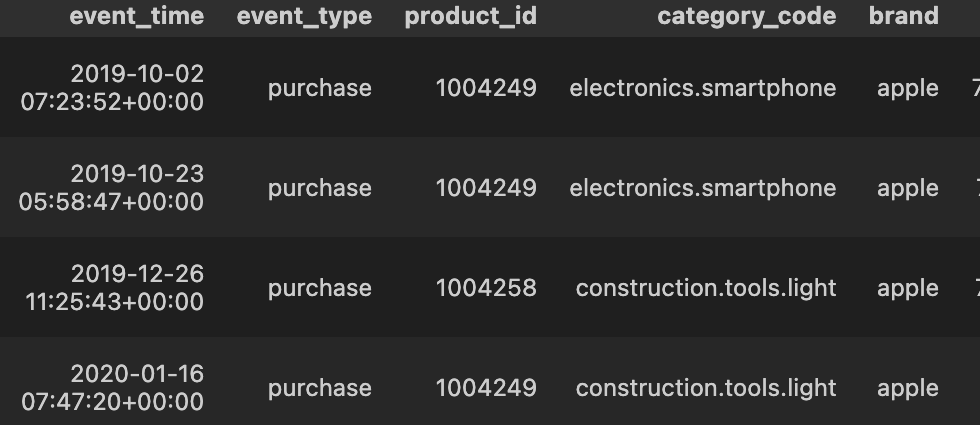Select electronics.smartphone in the 2019-10-23 row

coord(702,188)
